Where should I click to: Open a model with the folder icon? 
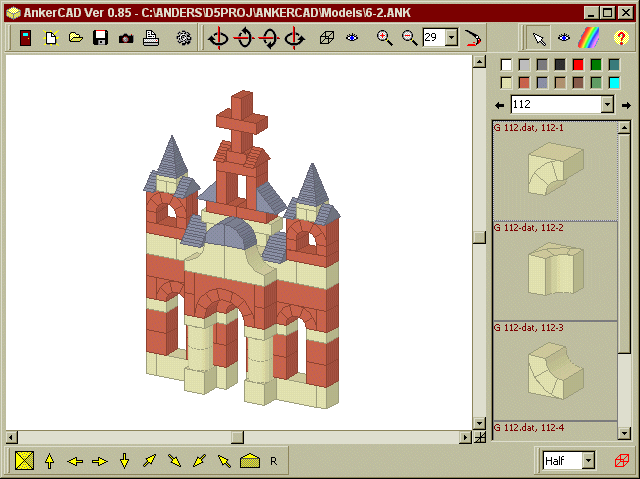tap(76, 38)
